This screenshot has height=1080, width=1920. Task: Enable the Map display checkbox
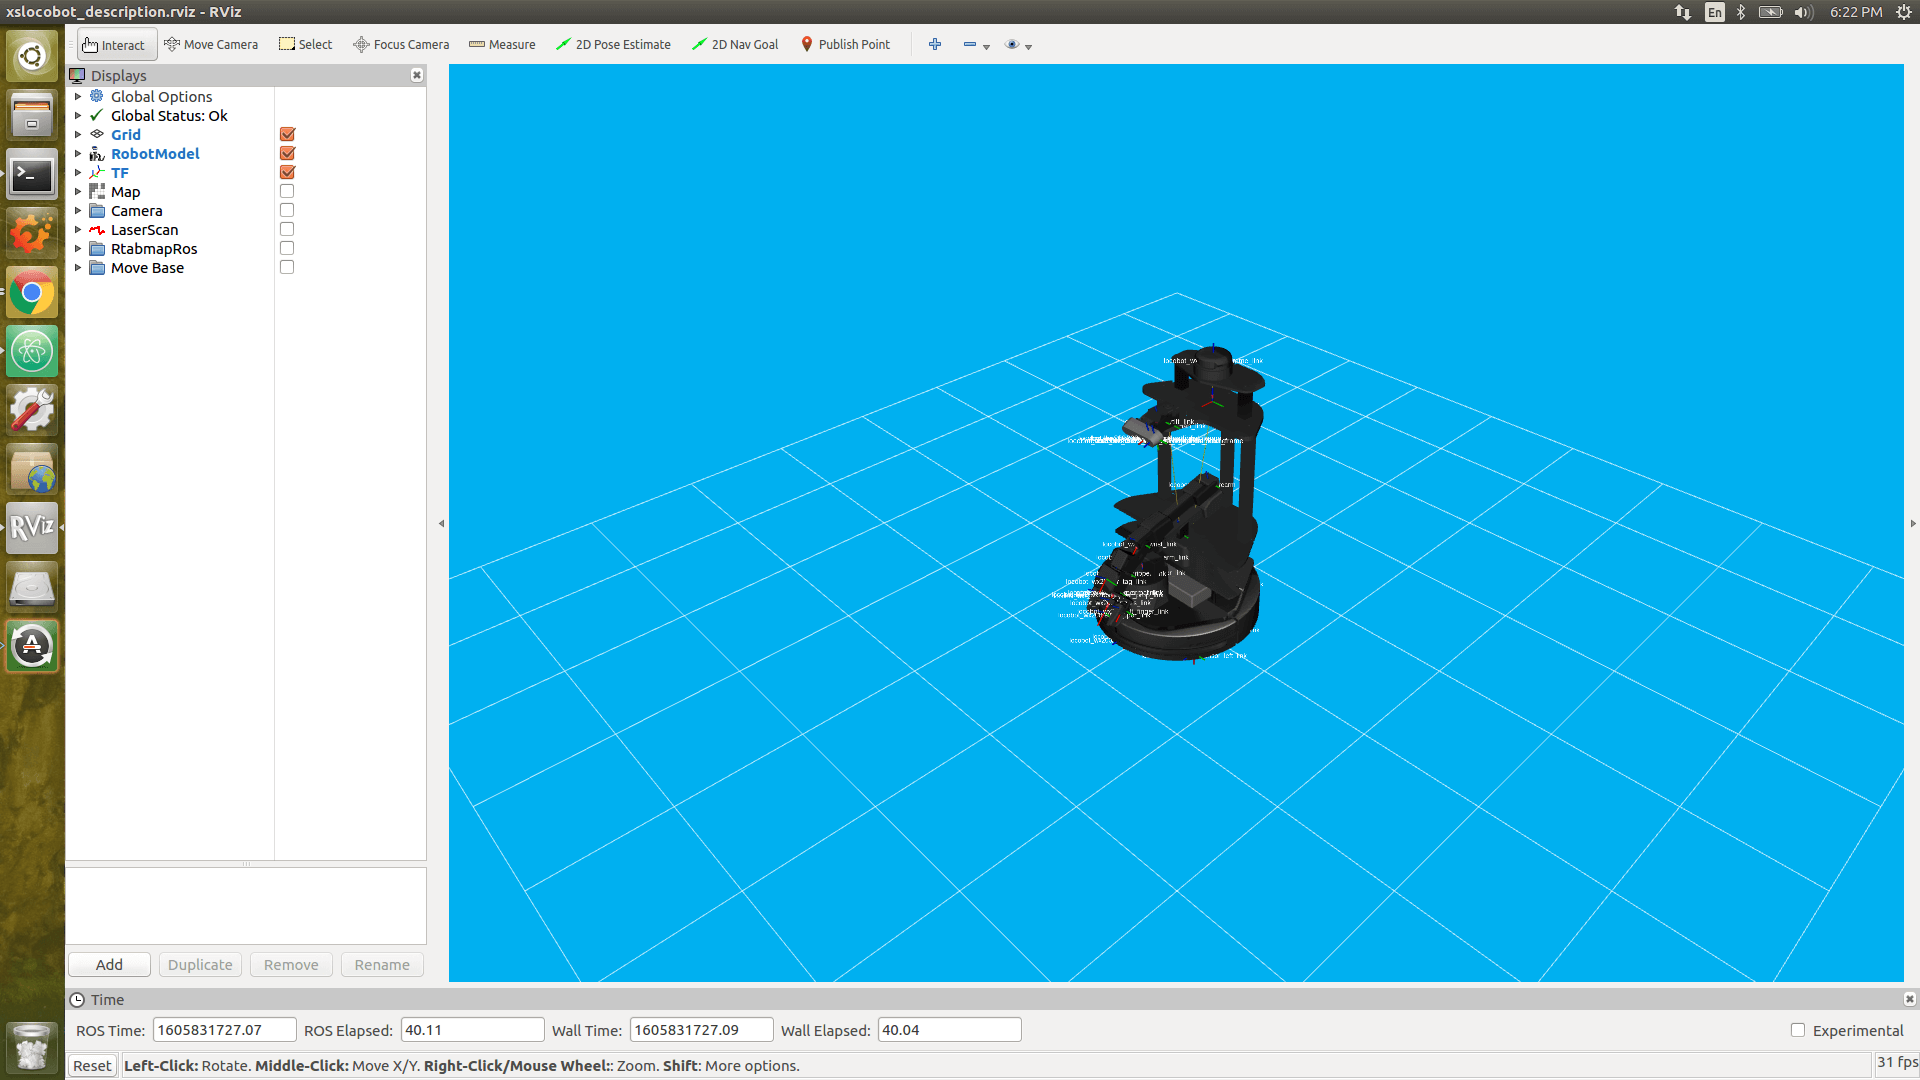tap(287, 191)
